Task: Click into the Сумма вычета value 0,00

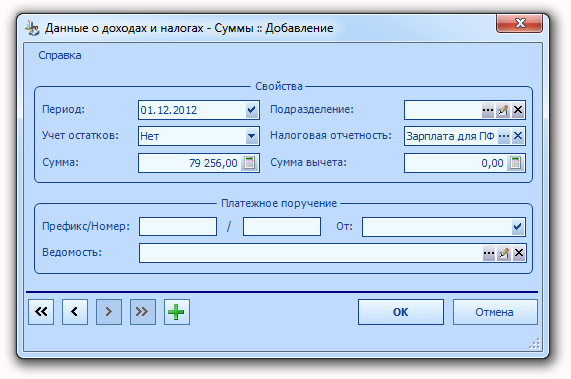Action: (492, 163)
